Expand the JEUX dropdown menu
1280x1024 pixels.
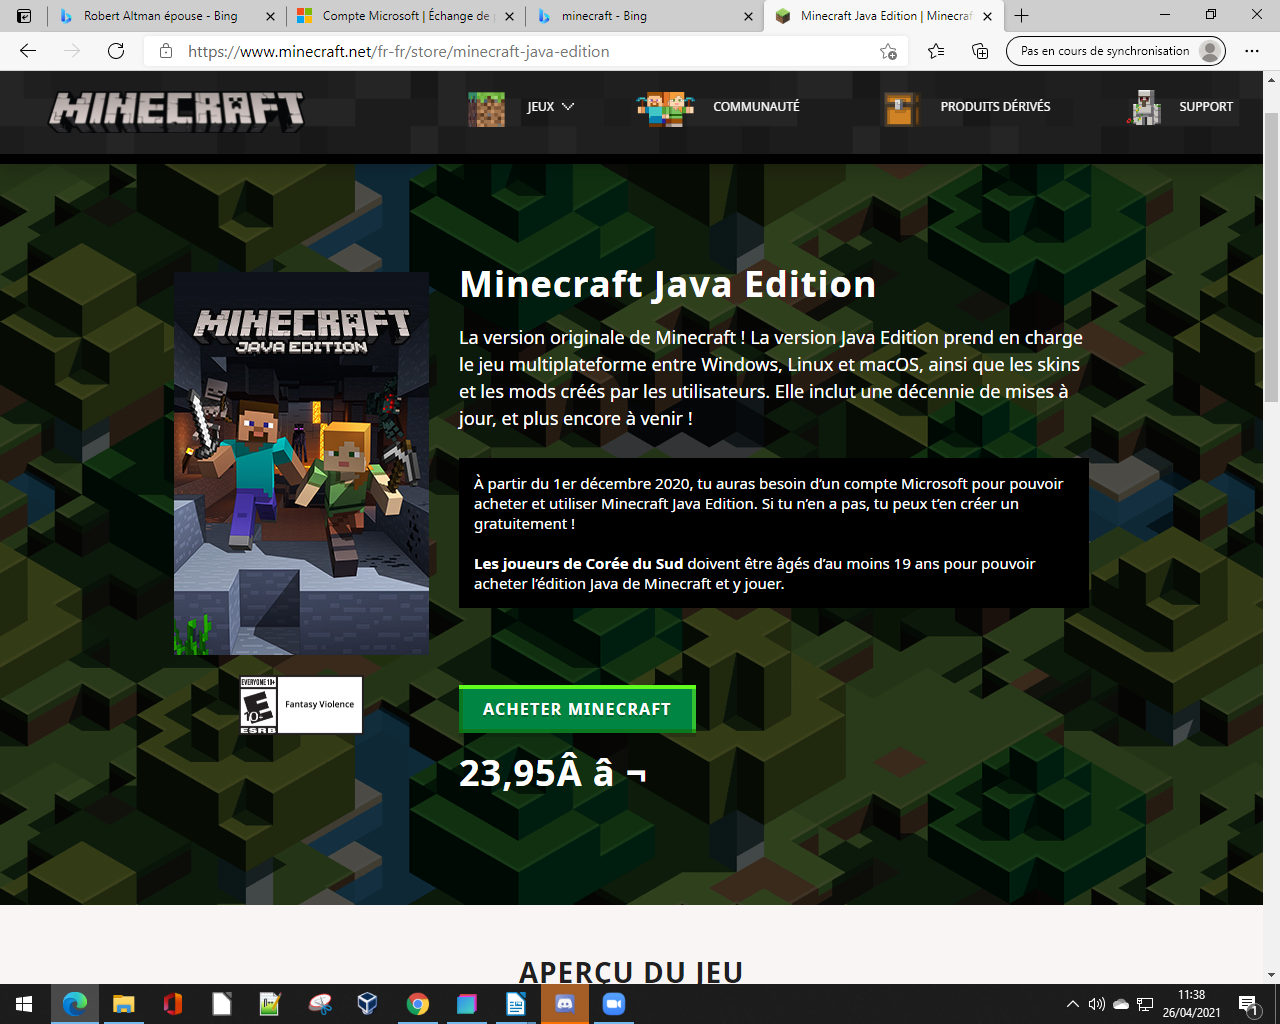tap(551, 107)
